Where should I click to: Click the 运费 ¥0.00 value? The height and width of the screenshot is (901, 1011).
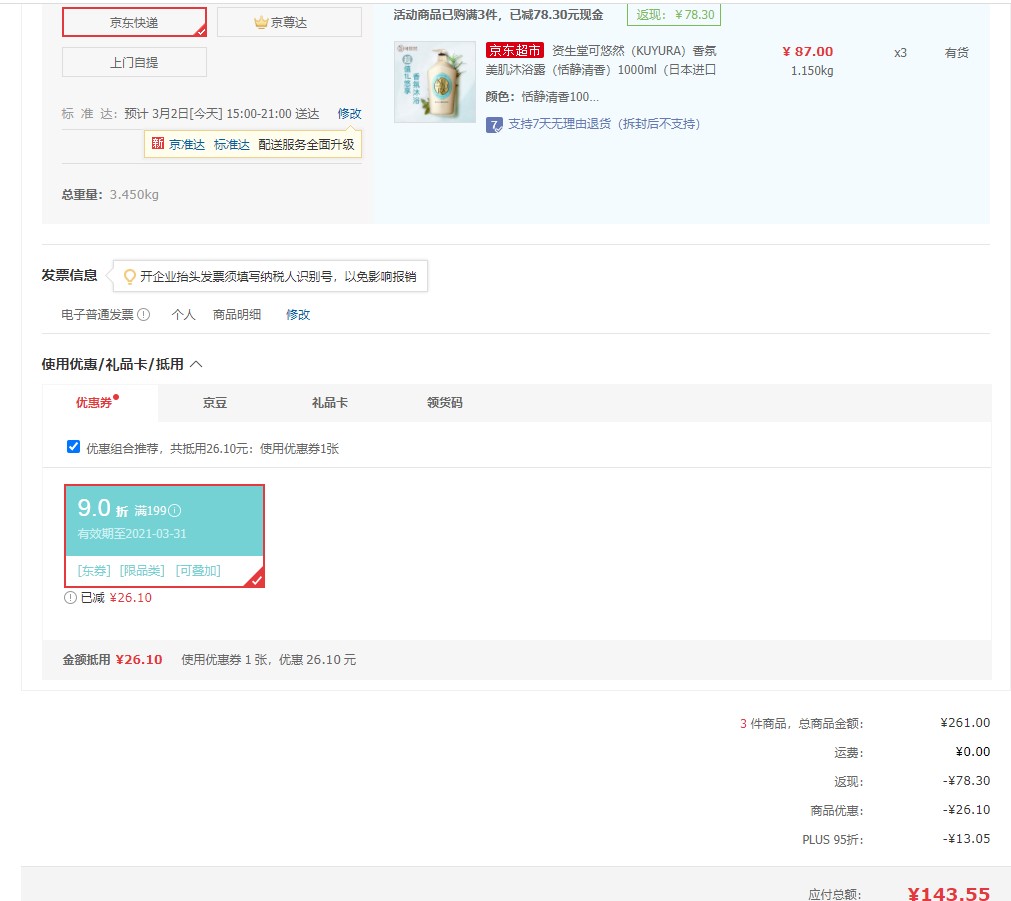[x=973, y=751]
